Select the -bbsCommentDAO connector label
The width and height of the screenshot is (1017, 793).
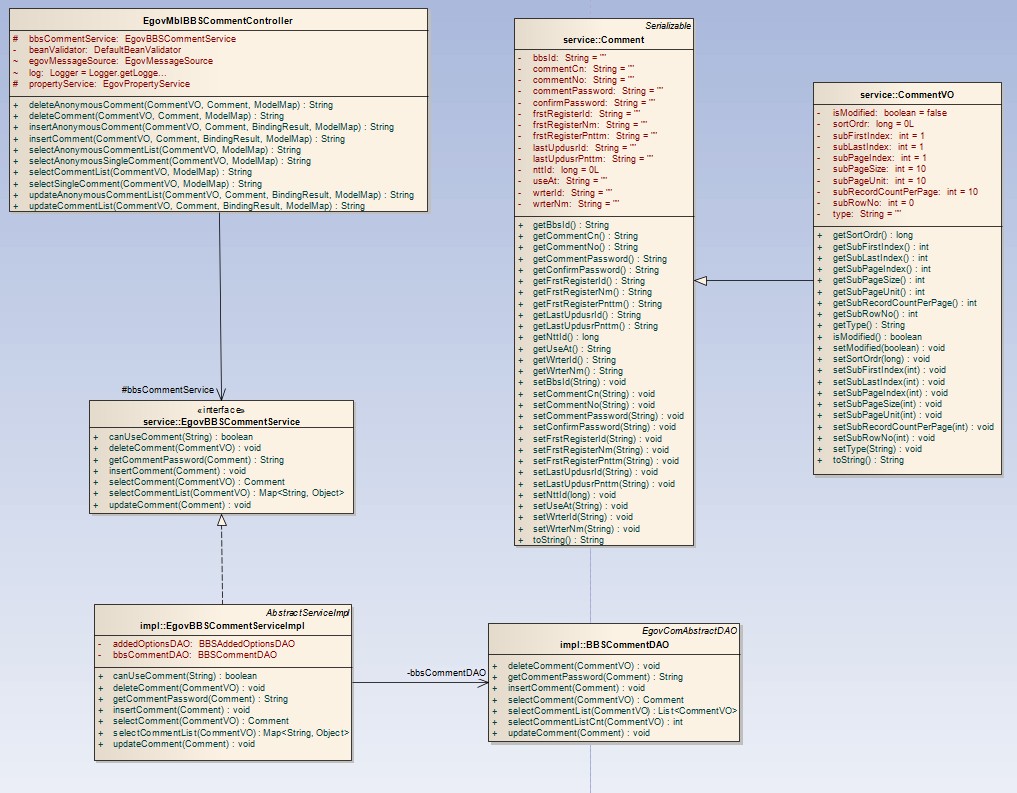pyautogui.click(x=446, y=672)
